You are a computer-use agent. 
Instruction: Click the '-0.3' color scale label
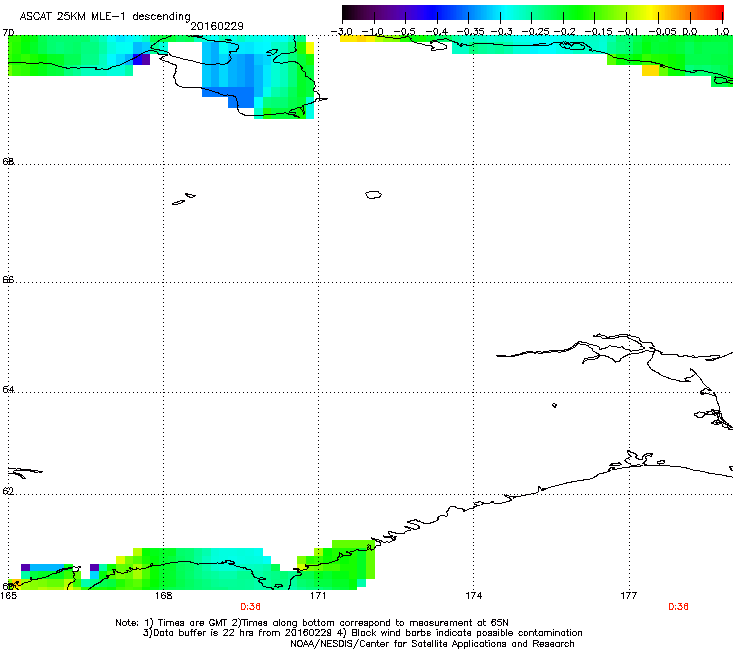pos(502,32)
